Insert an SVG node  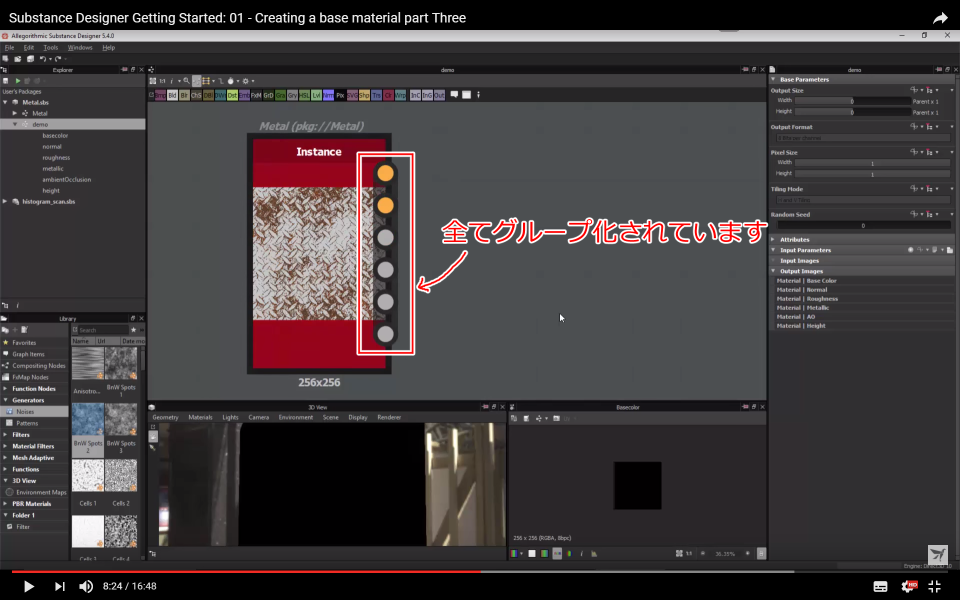pyautogui.click(x=352, y=96)
